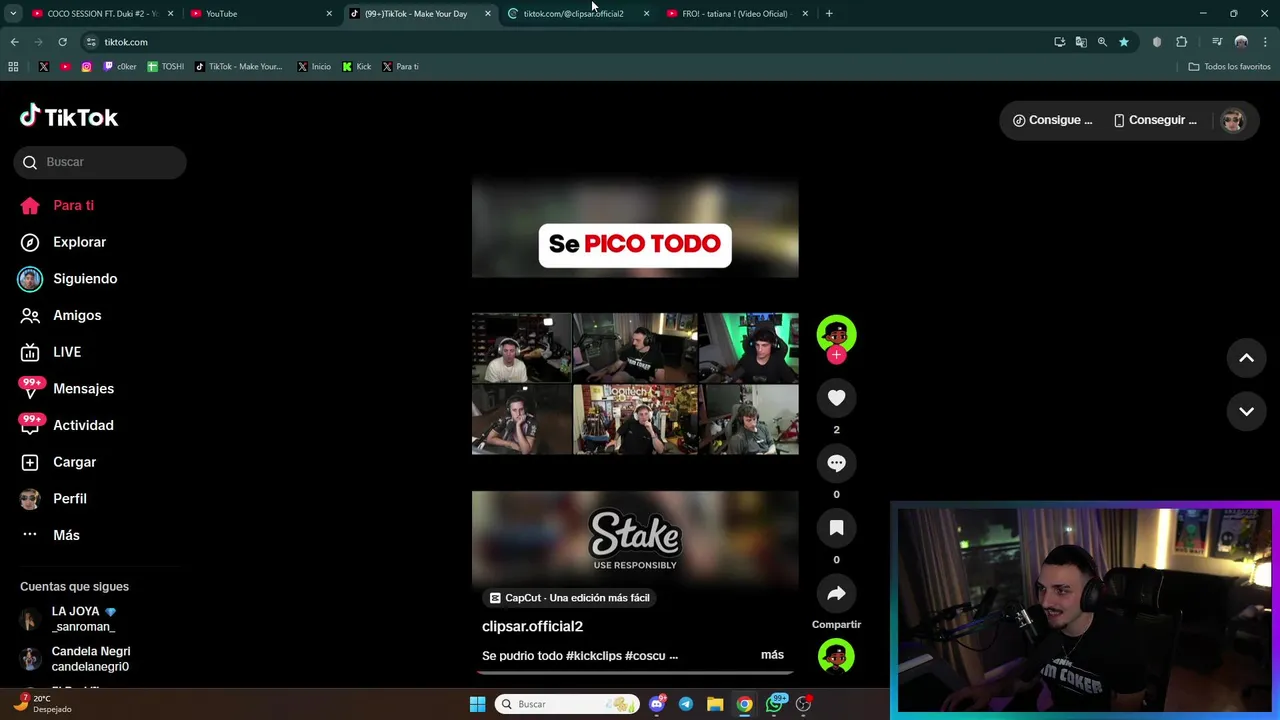Open the media controls icon in Chrome toolbar
This screenshot has width=1280, height=720.
point(1217,42)
